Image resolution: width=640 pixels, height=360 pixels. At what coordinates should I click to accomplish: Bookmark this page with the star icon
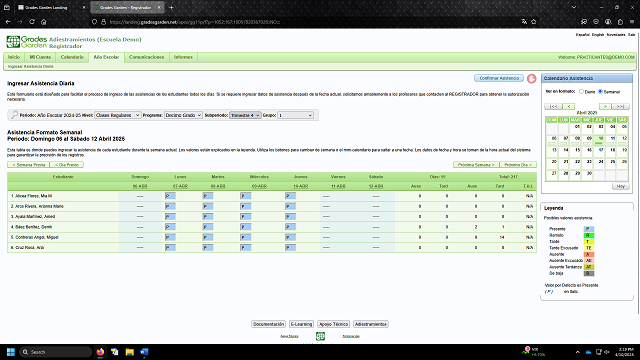point(533,22)
